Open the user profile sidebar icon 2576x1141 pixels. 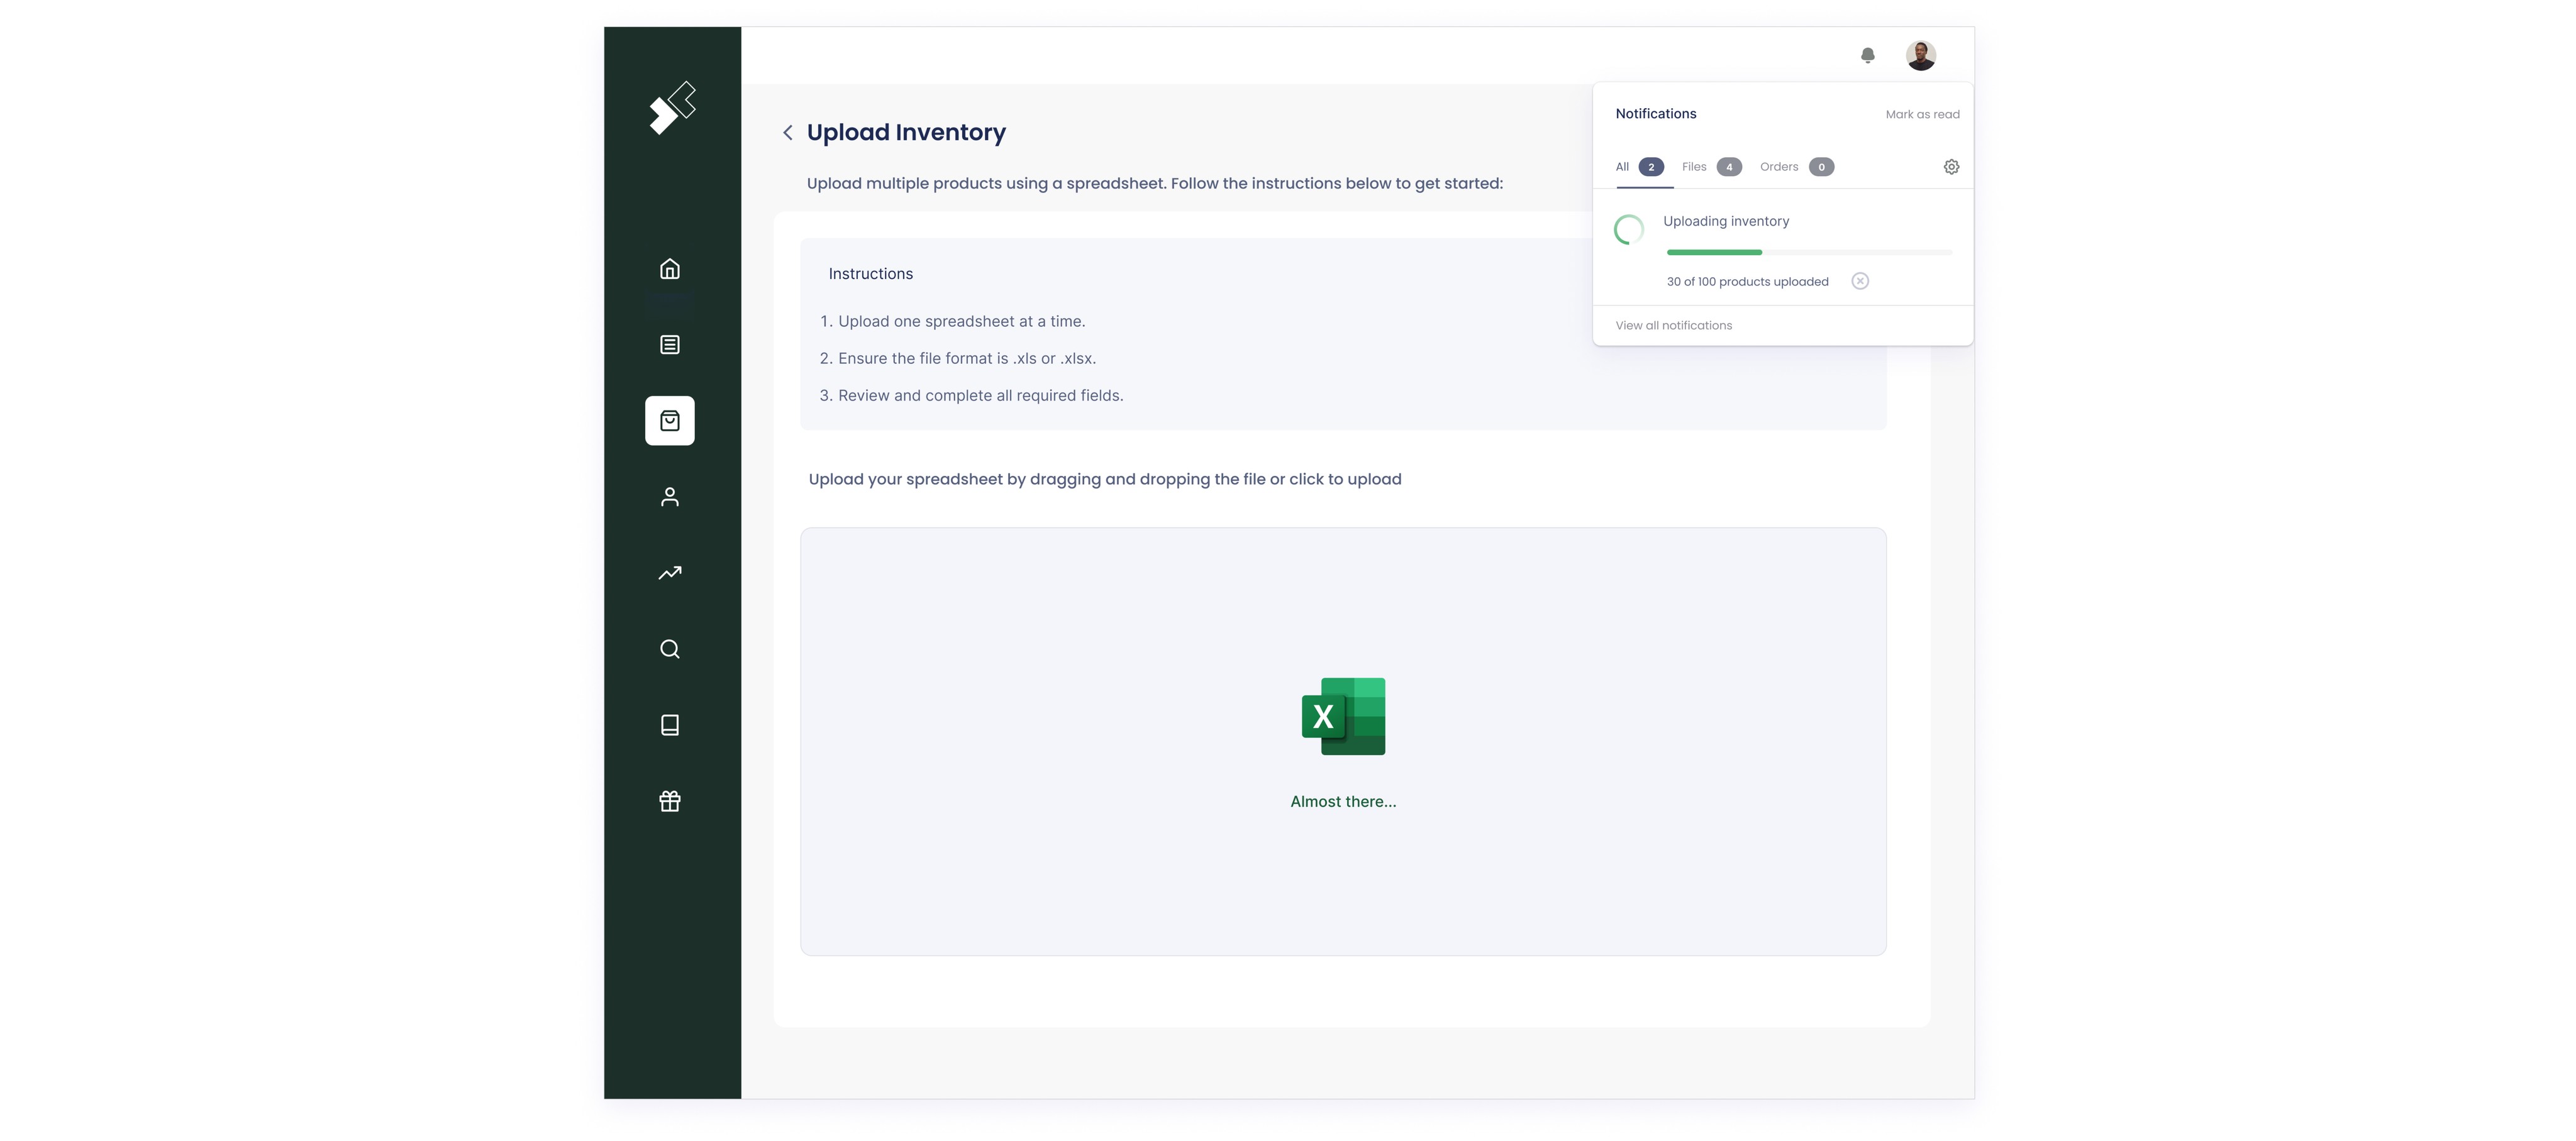(669, 497)
